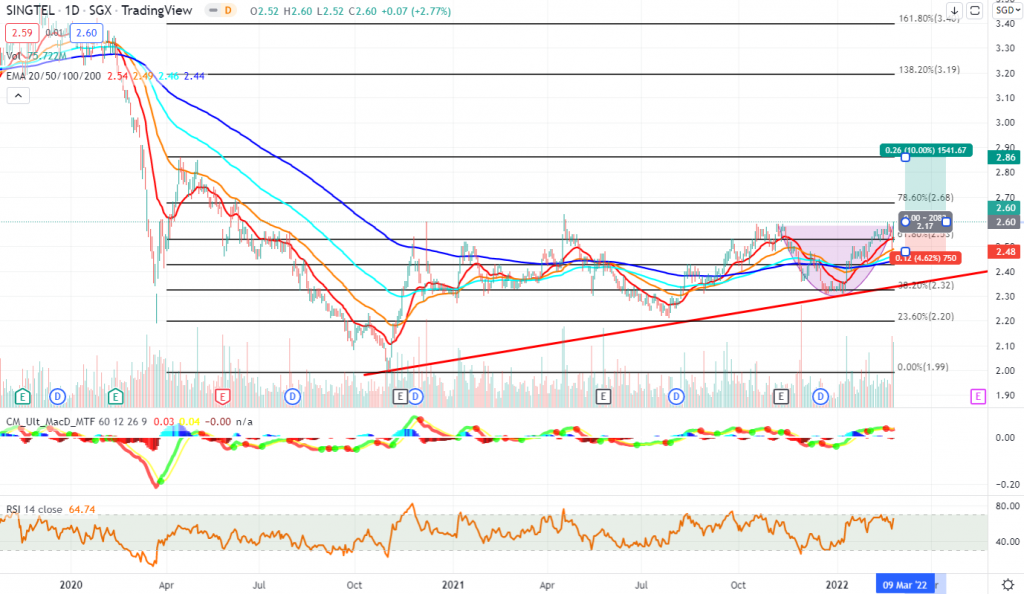Screen dimensions: 1024x594
Task: Click the blue 2.60 ask price box
Action: [x=86, y=33]
